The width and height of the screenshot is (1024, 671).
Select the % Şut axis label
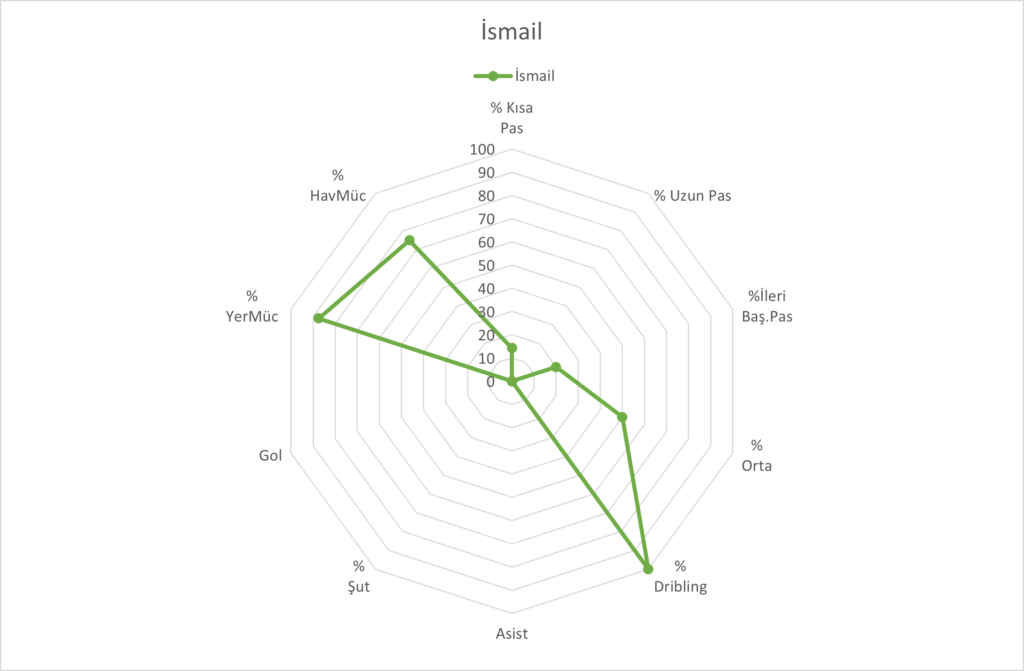[x=358, y=577]
